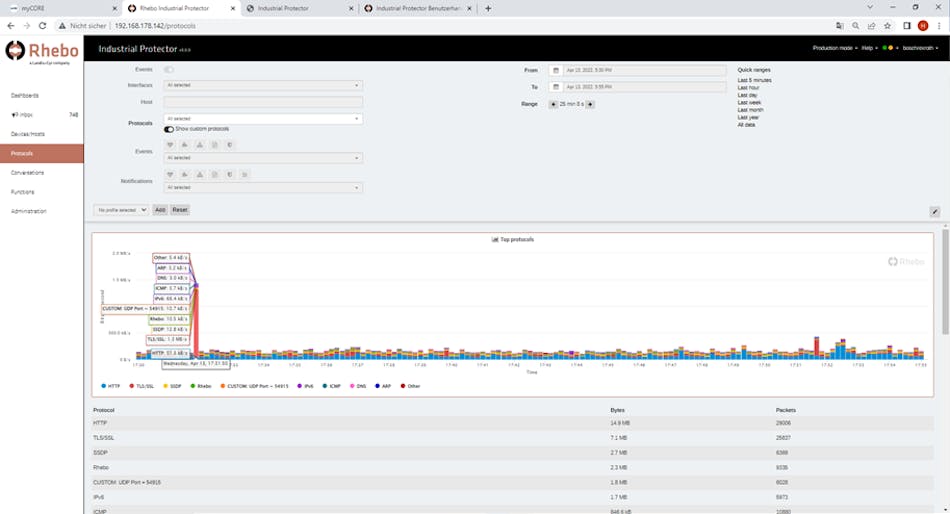This screenshot has width=950, height=514.
Task: Toggle TLS/SSL series in chart legend
Action: (x=142, y=386)
